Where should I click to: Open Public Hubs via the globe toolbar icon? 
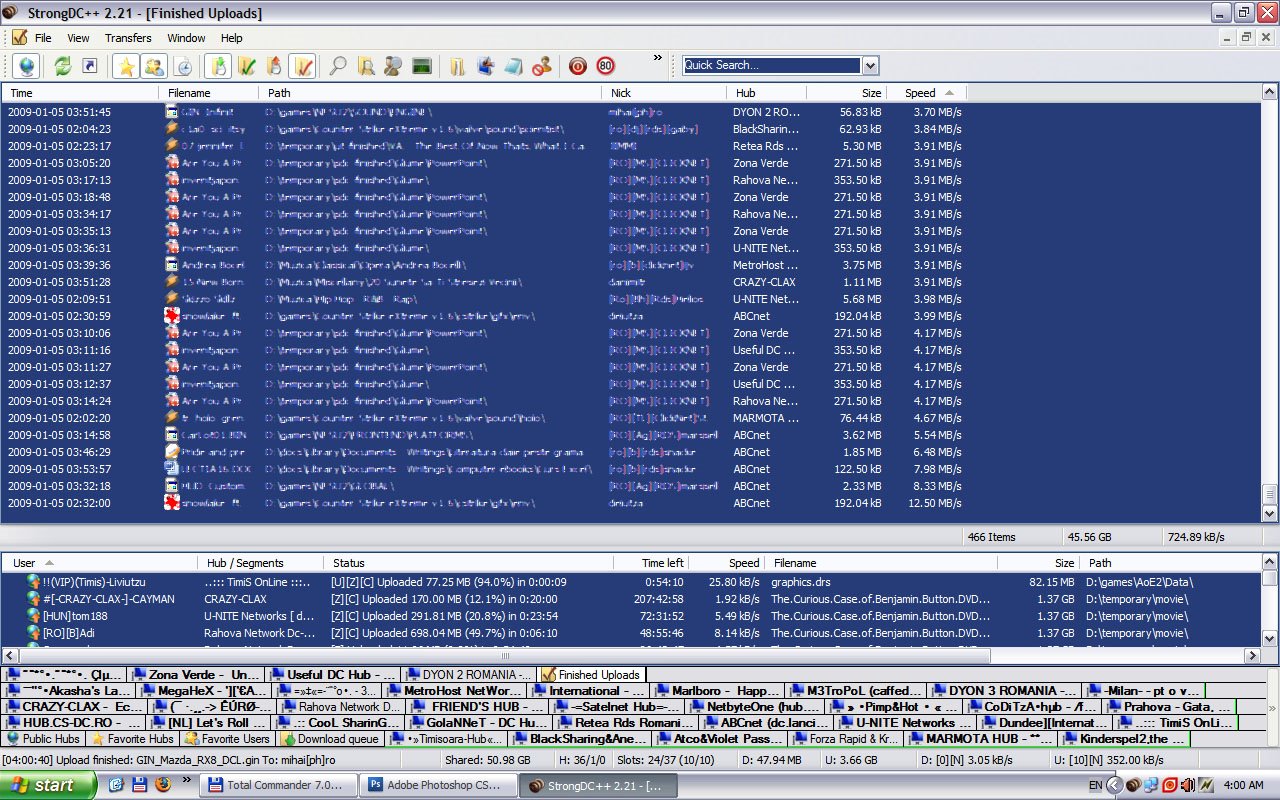tap(27, 66)
